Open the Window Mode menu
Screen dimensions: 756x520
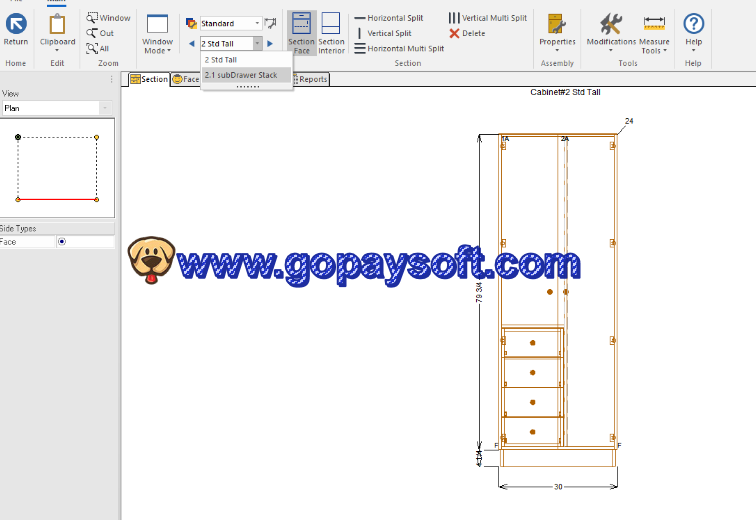157,34
